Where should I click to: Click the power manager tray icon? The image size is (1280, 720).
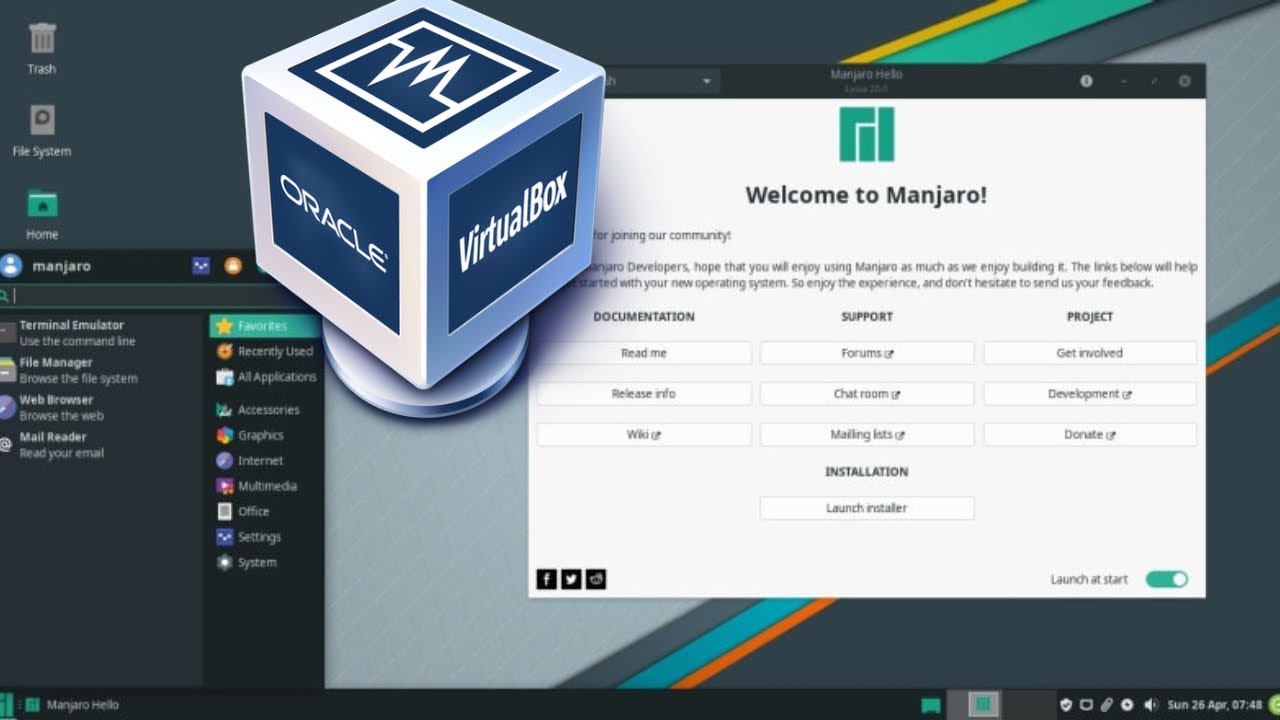click(x=1127, y=705)
